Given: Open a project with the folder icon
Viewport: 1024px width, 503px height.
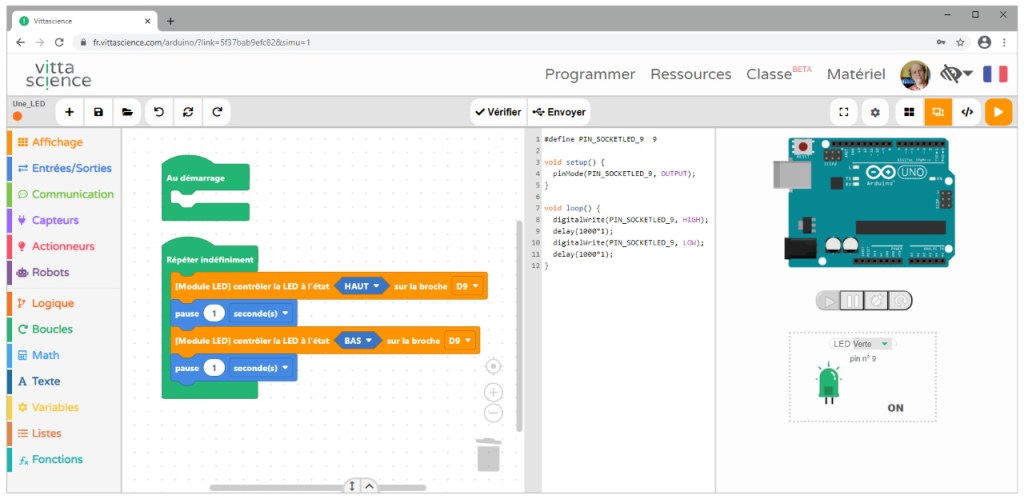Looking at the screenshot, I should [x=127, y=112].
